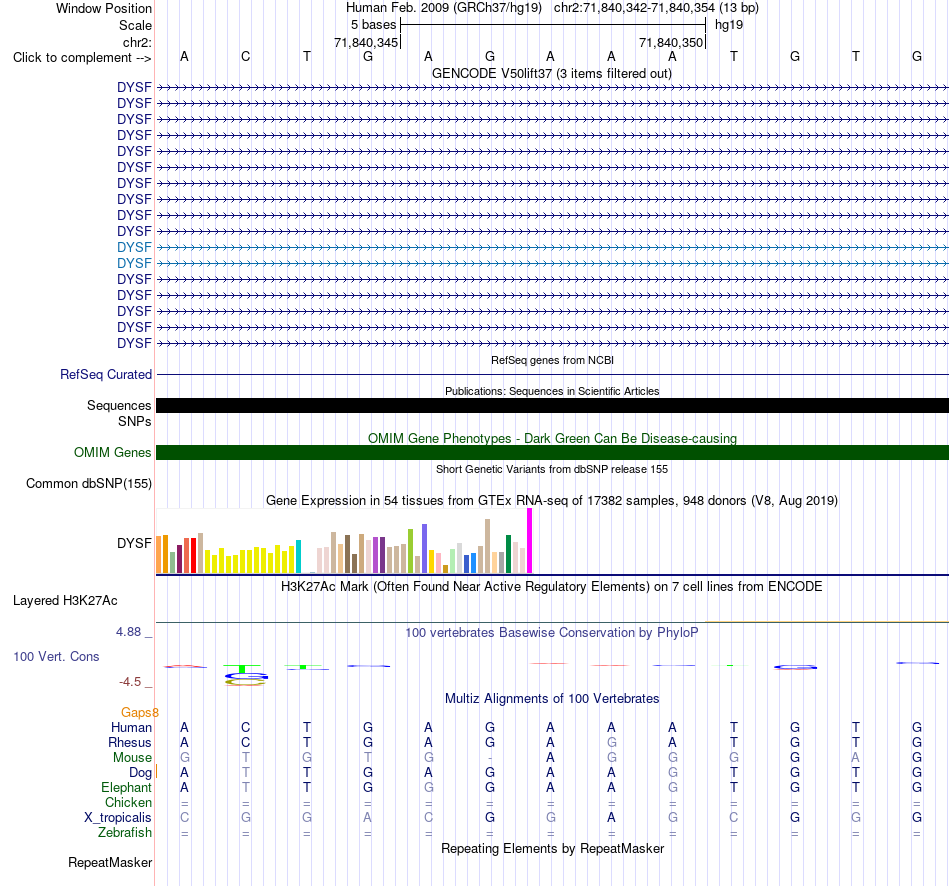Click the 'Chicken' species row label

(x=128, y=802)
